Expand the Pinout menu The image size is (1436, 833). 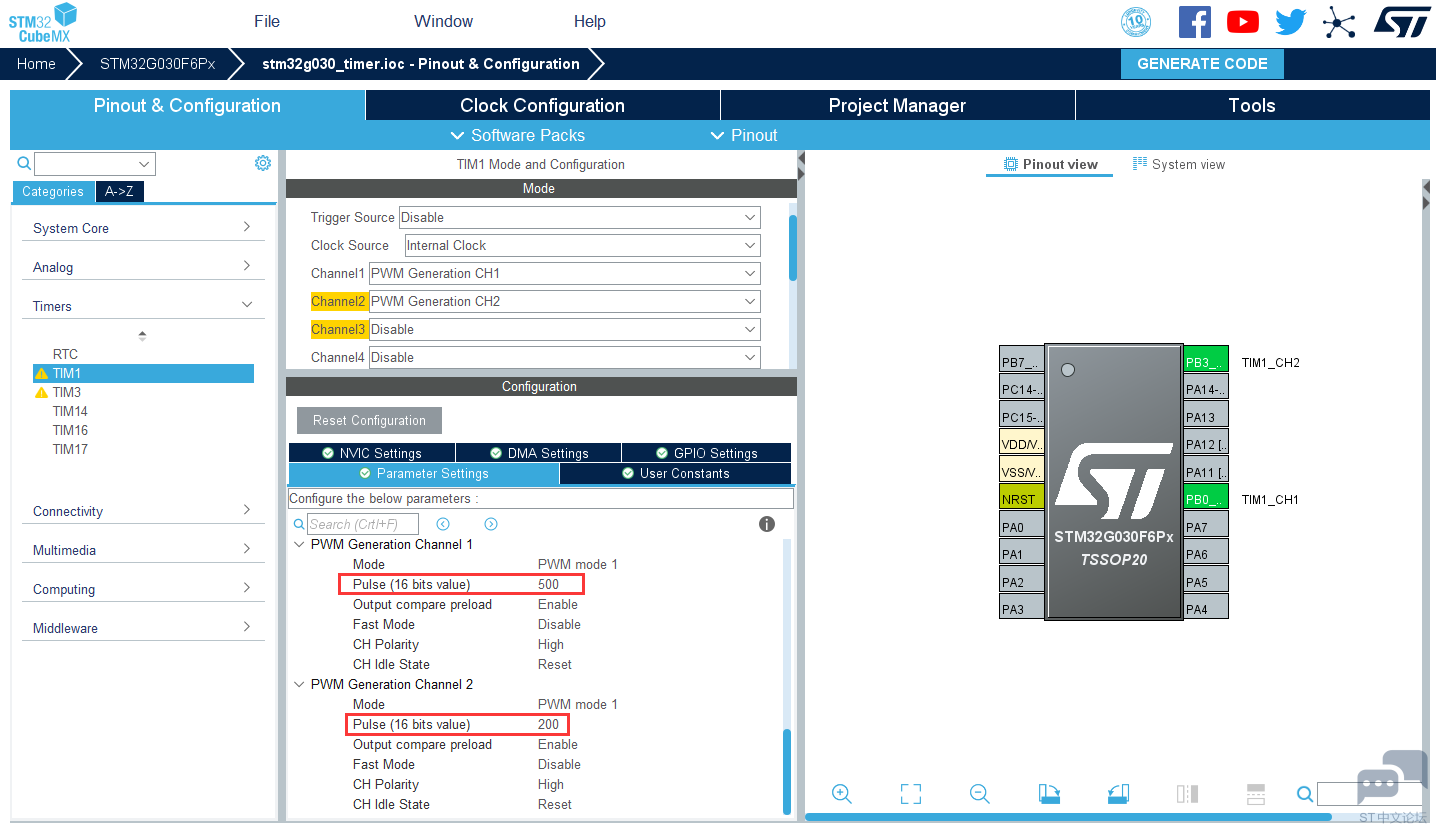(743, 135)
